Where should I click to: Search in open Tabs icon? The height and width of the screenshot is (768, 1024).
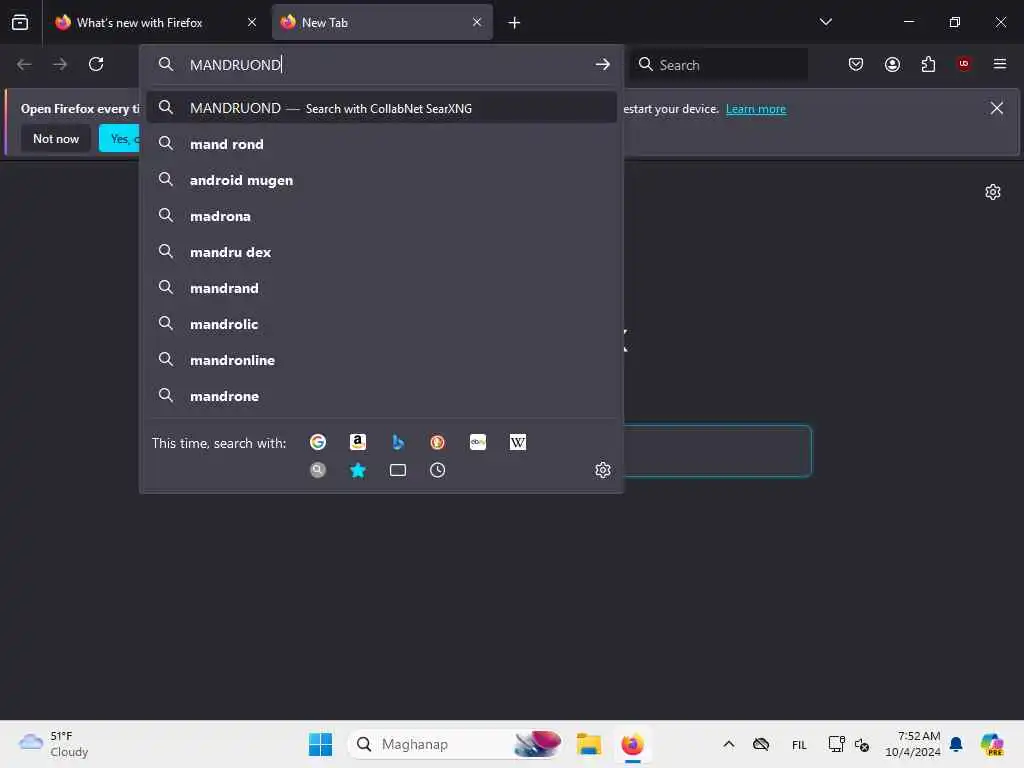pyautogui.click(x=398, y=470)
